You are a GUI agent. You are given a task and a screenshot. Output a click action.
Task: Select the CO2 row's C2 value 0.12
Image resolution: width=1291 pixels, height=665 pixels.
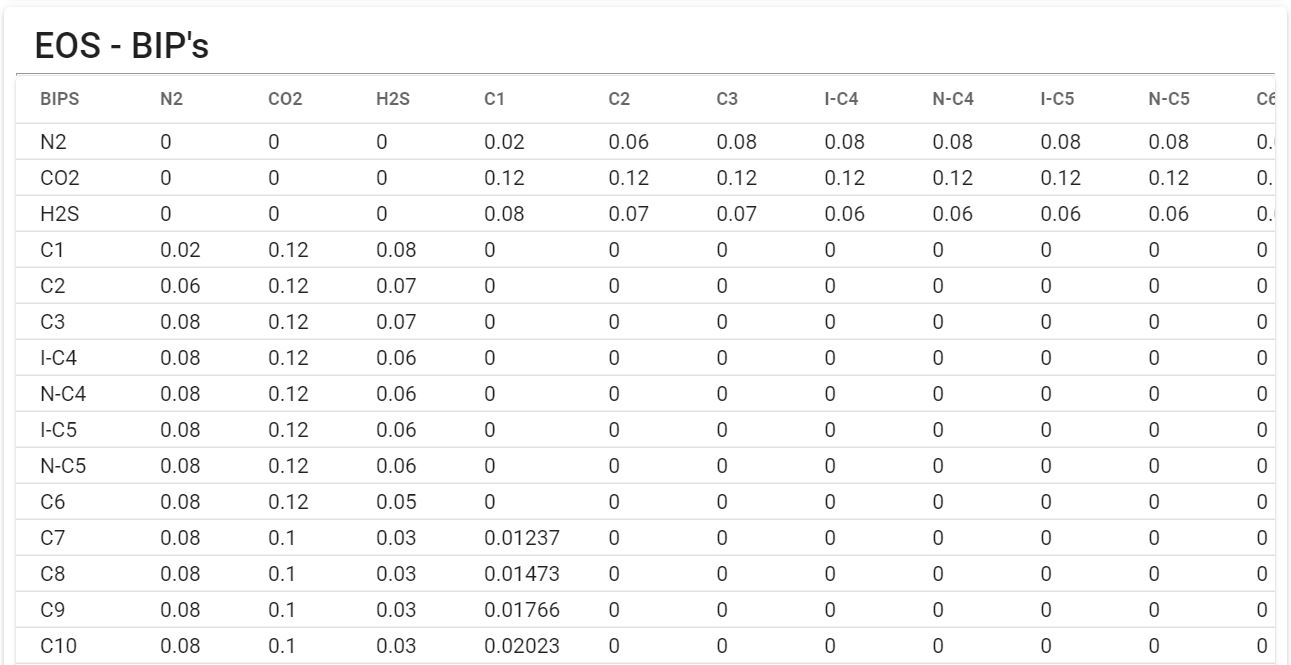(x=628, y=178)
